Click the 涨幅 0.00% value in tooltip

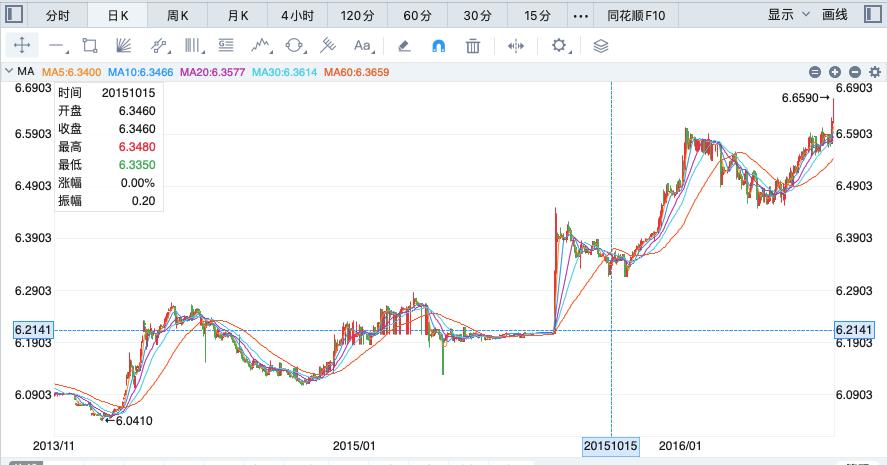click(x=137, y=183)
